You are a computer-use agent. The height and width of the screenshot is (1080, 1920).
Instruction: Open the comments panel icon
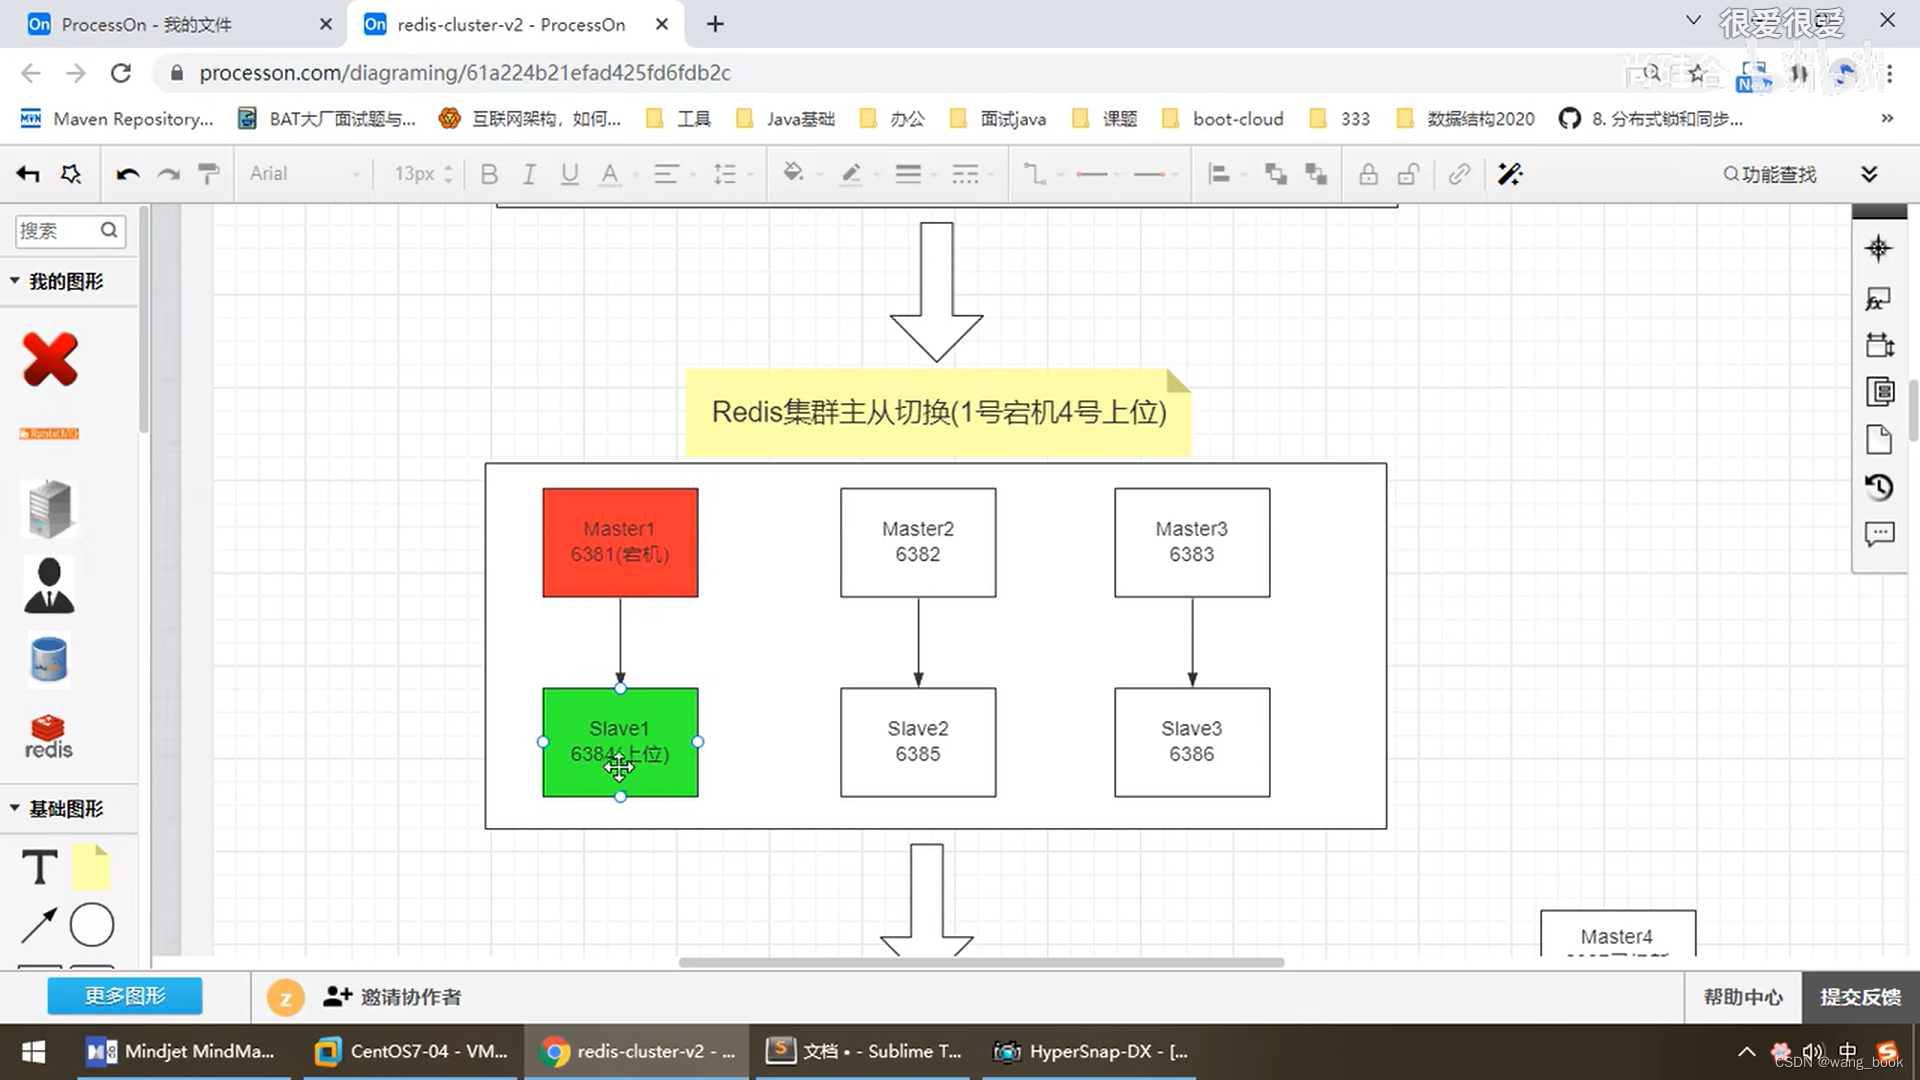(x=1879, y=534)
